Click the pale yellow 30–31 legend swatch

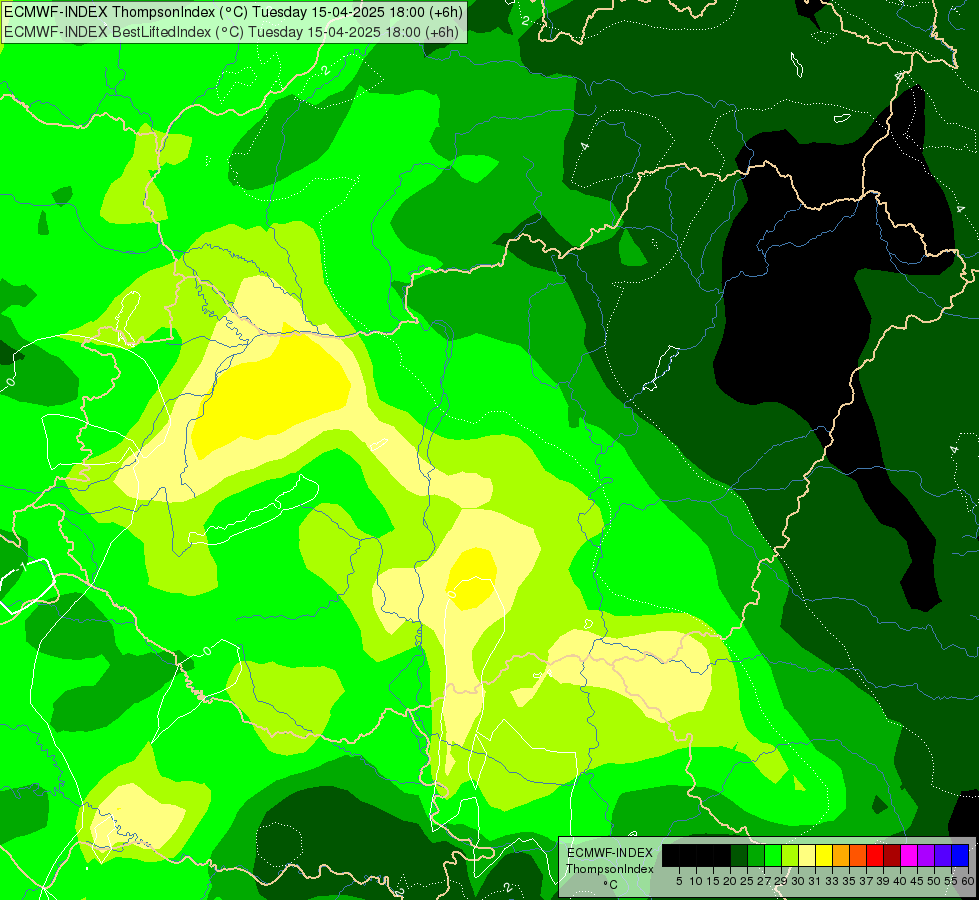tap(807, 855)
